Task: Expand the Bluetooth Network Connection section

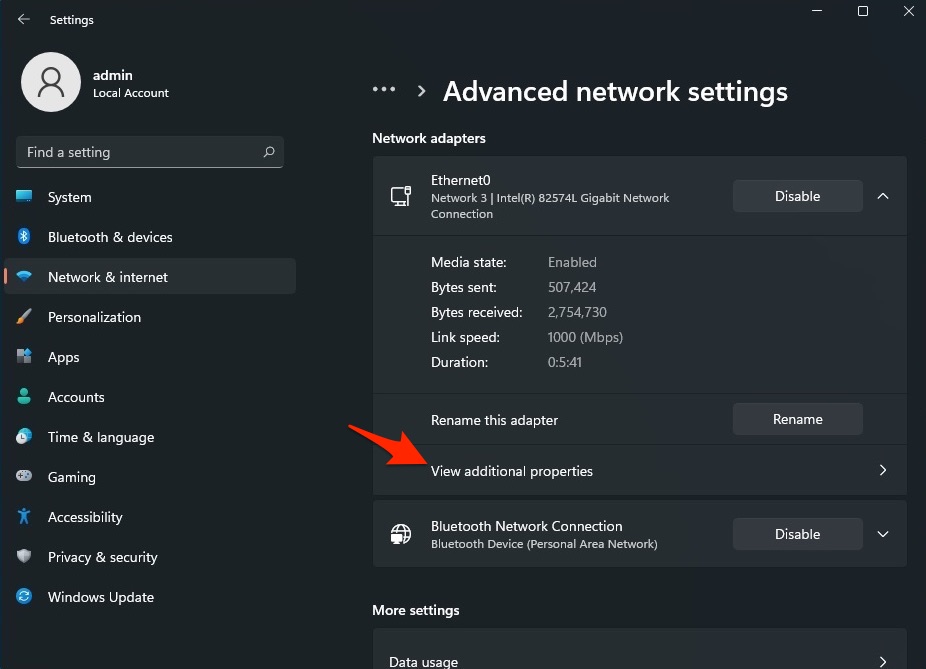Action: coord(883,534)
